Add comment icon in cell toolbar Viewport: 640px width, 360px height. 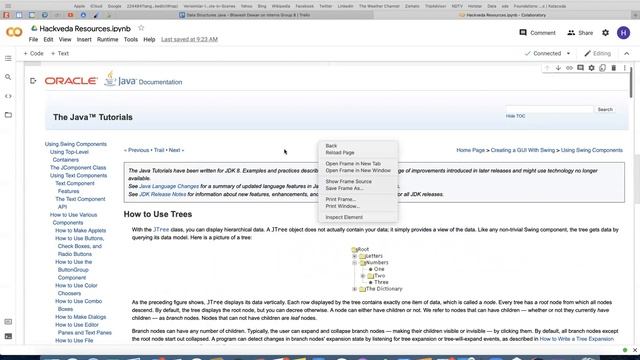(580, 68)
